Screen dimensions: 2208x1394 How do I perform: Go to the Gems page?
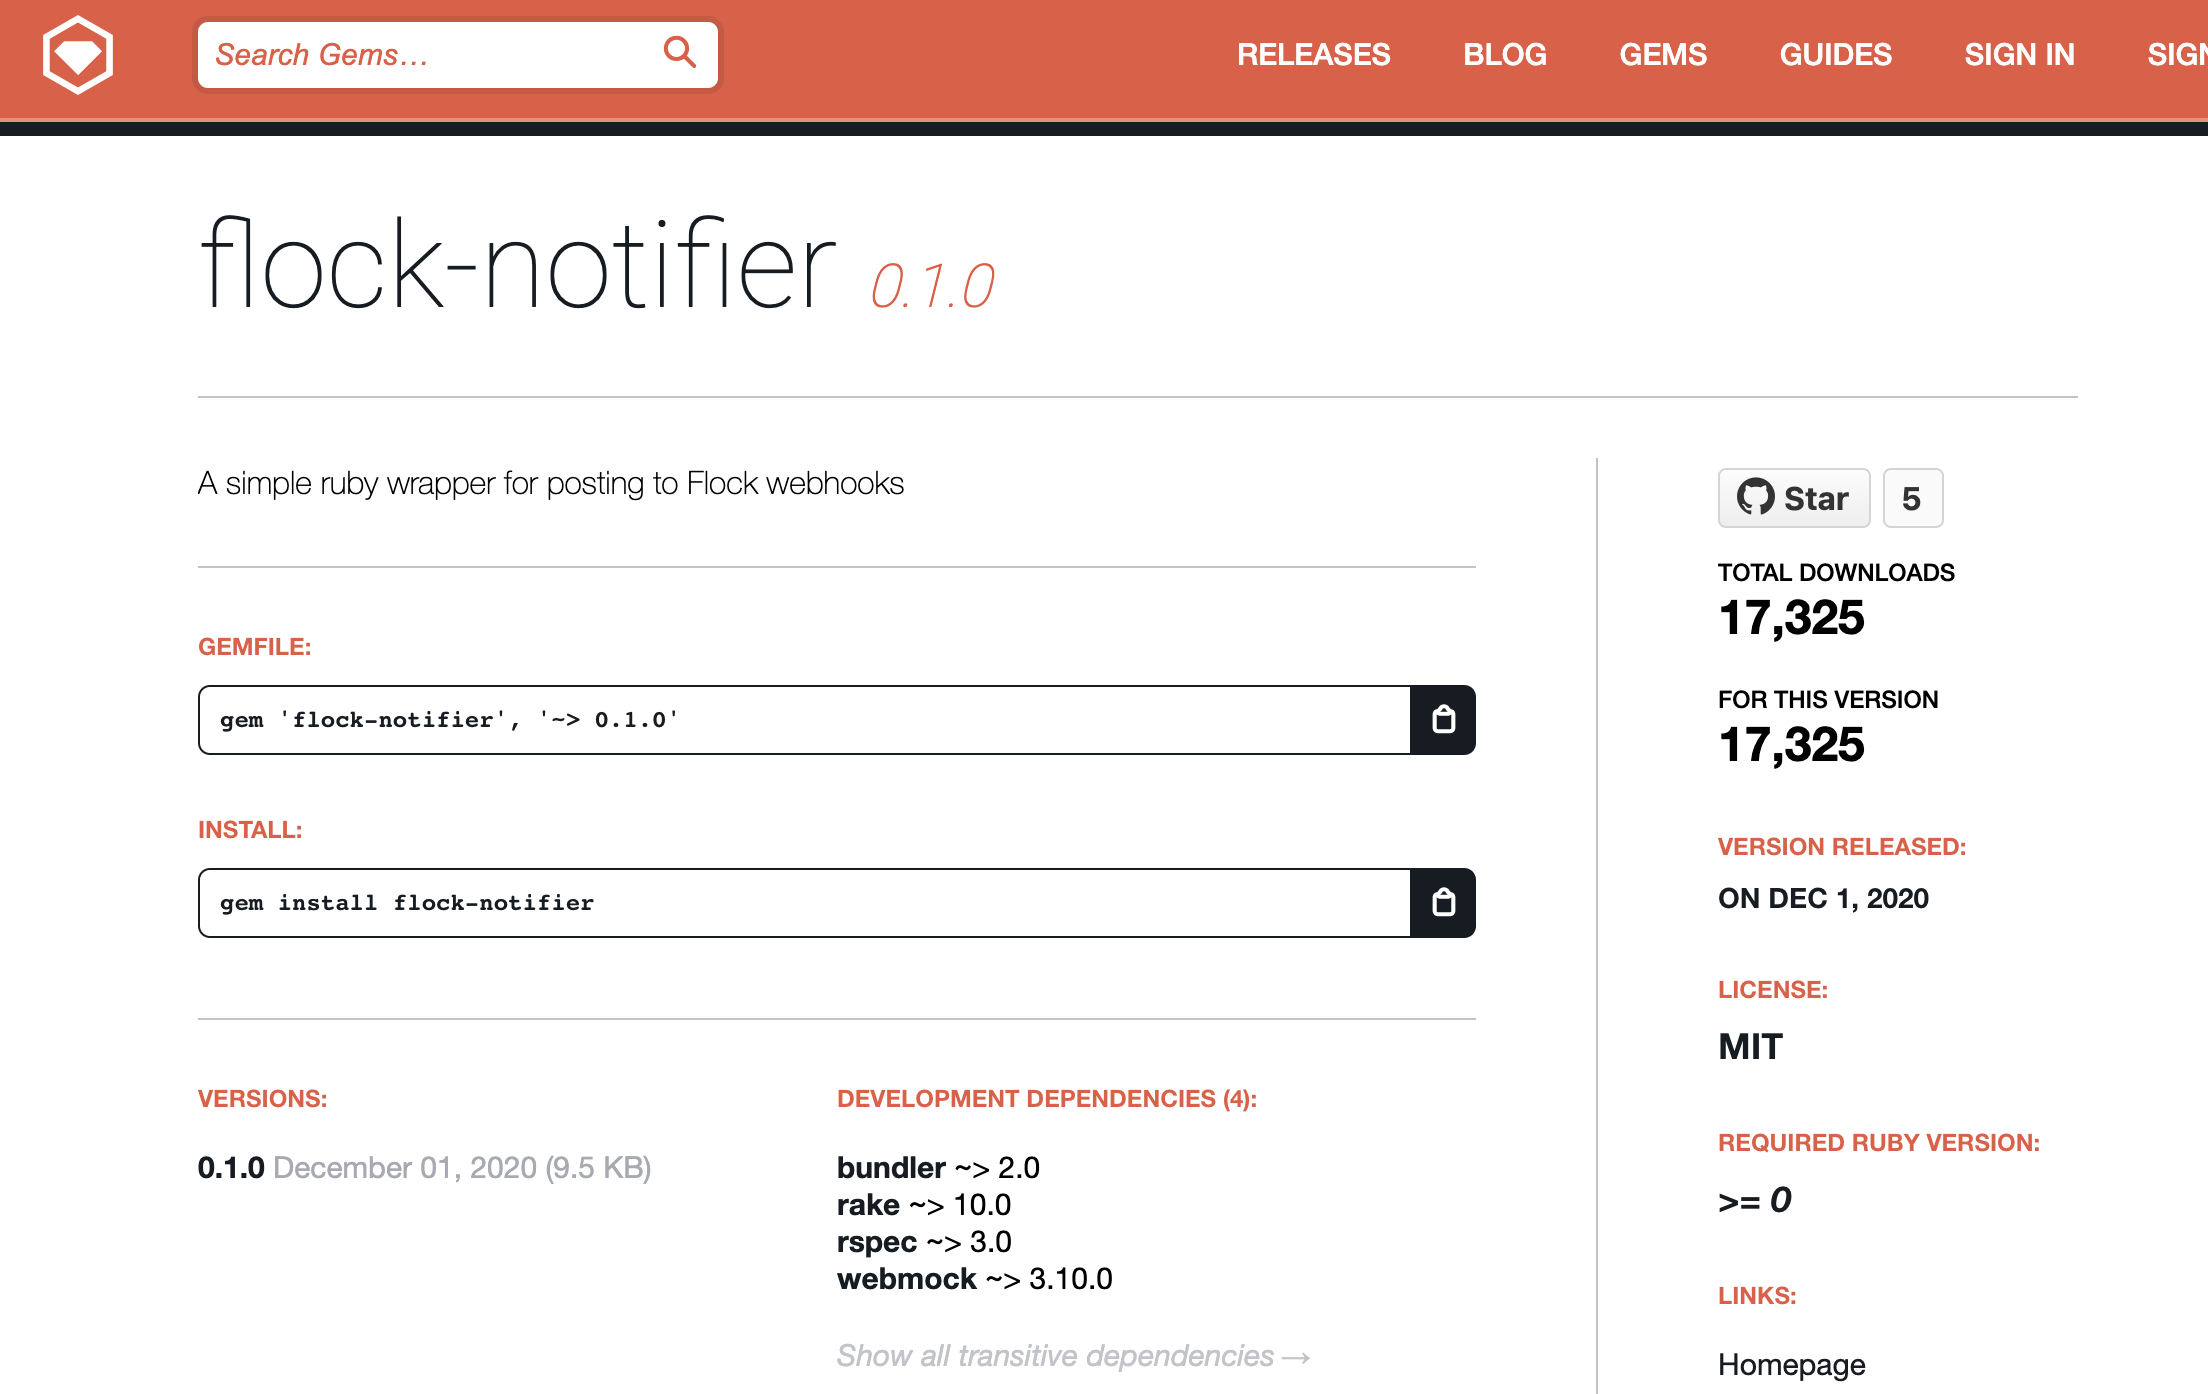click(x=1662, y=55)
